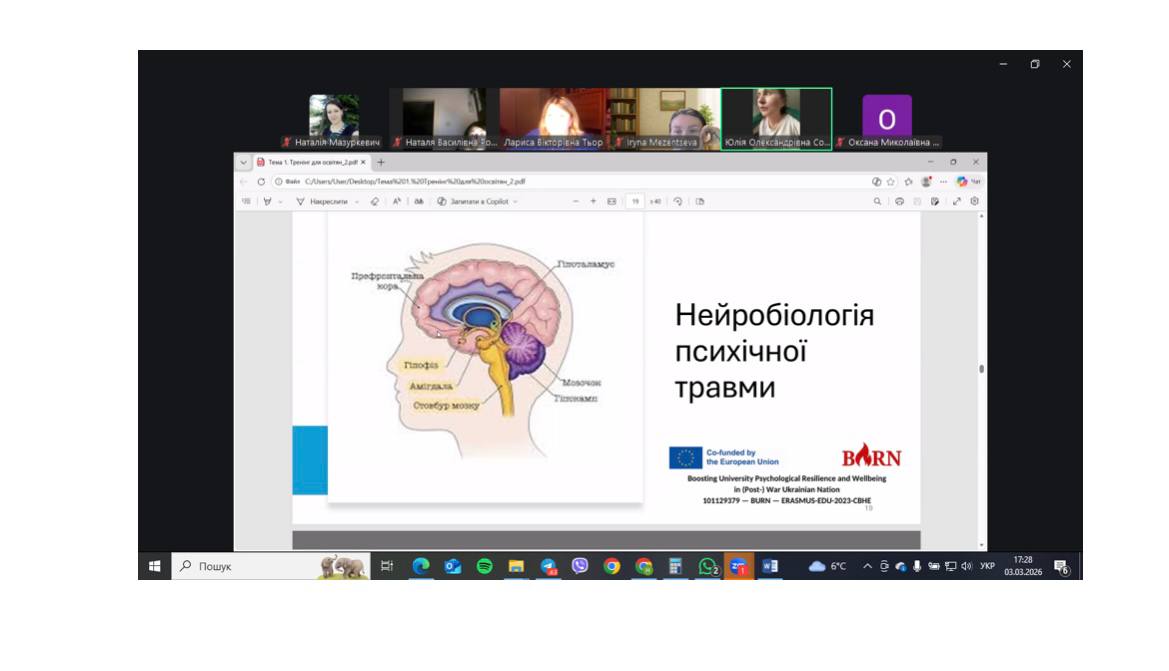Open PDF viewer settings gear
The width and height of the screenshot is (1169, 671).
point(974,201)
